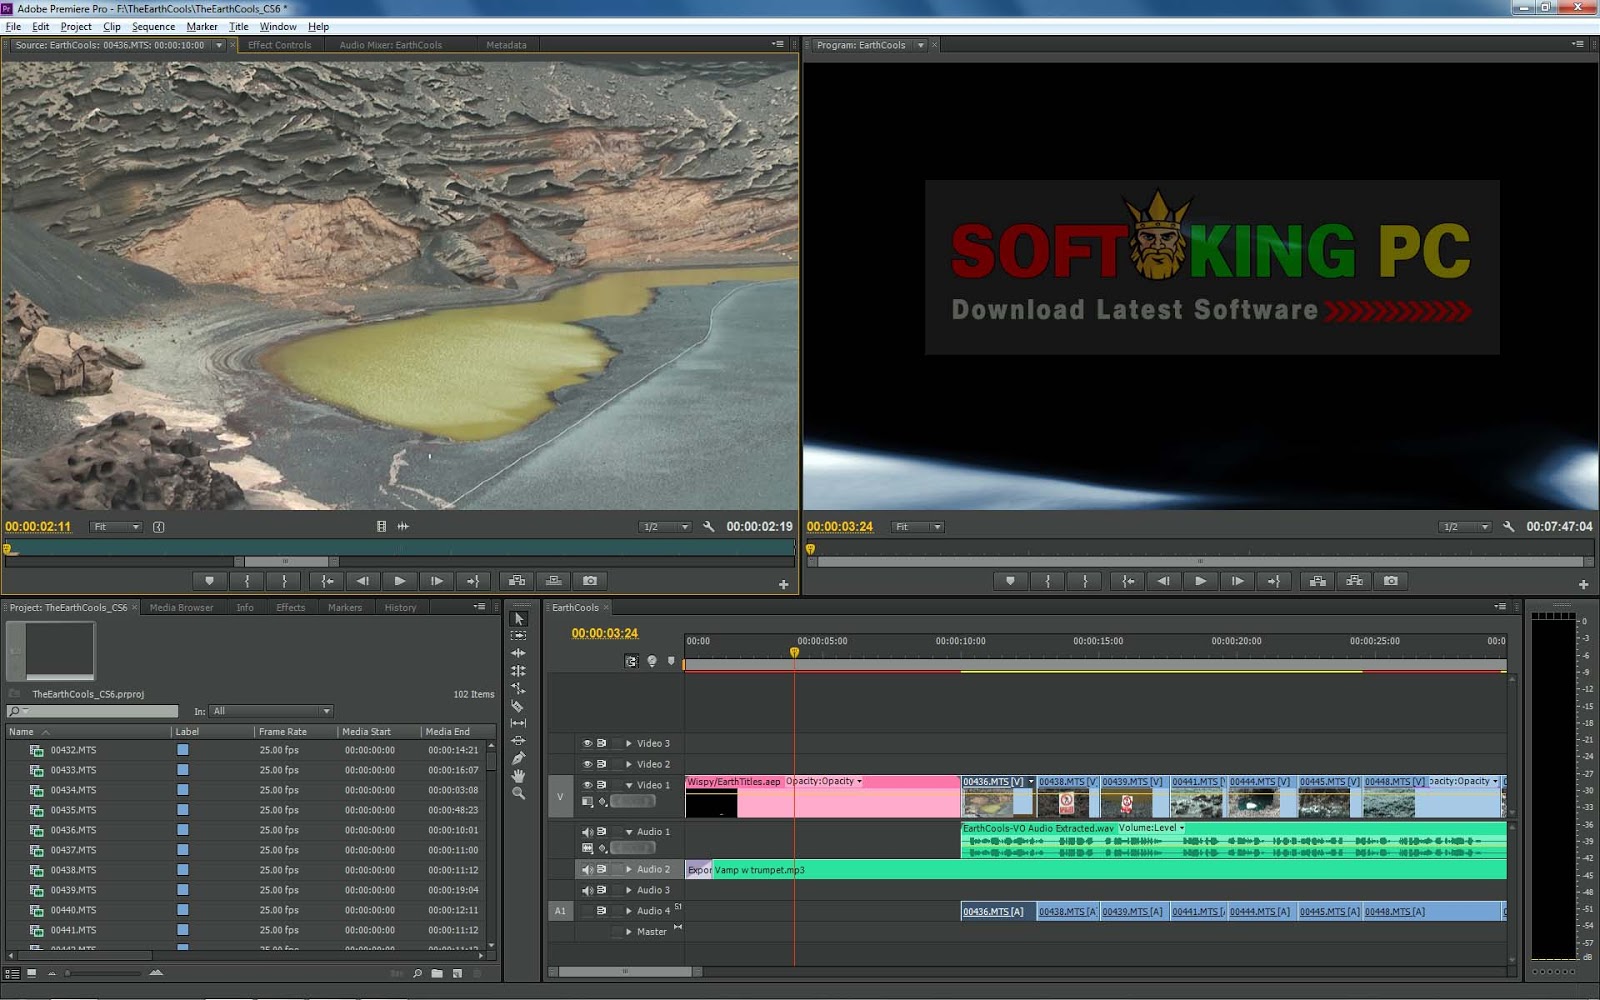Select the Pen tool
The width and height of the screenshot is (1600, 1000).
pos(518,758)
